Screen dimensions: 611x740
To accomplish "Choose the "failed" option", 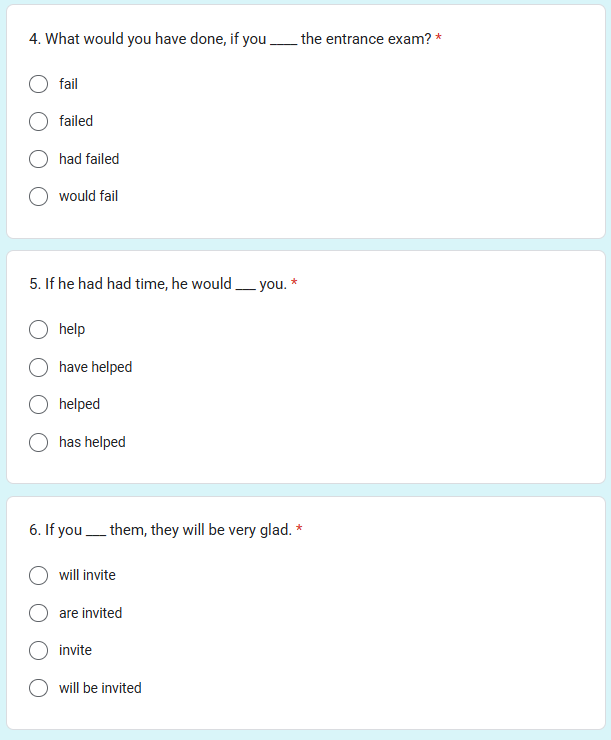I will (x=38, y=121).
